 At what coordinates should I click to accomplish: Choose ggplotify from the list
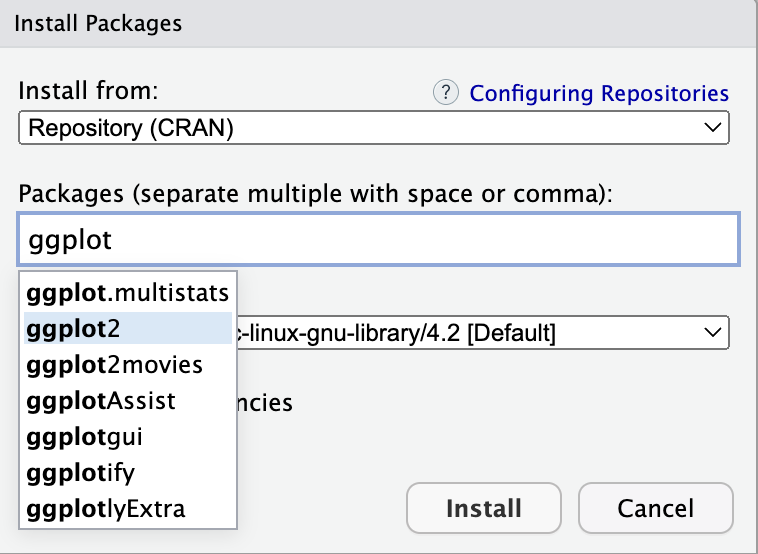point(128,473)
